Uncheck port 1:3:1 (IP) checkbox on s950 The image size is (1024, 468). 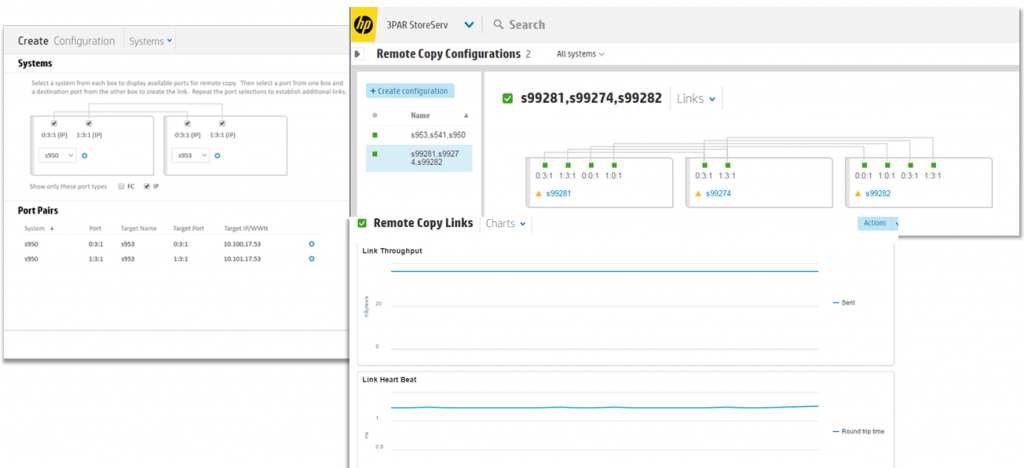tap(89, 123)
